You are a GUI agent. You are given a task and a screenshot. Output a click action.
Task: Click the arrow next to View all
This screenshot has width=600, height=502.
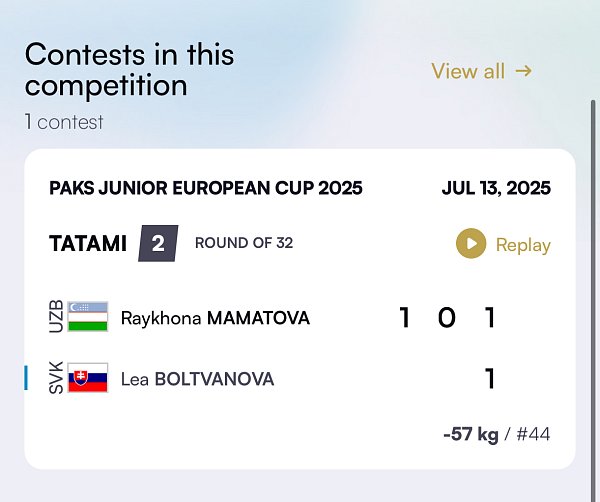pos(523,71)
